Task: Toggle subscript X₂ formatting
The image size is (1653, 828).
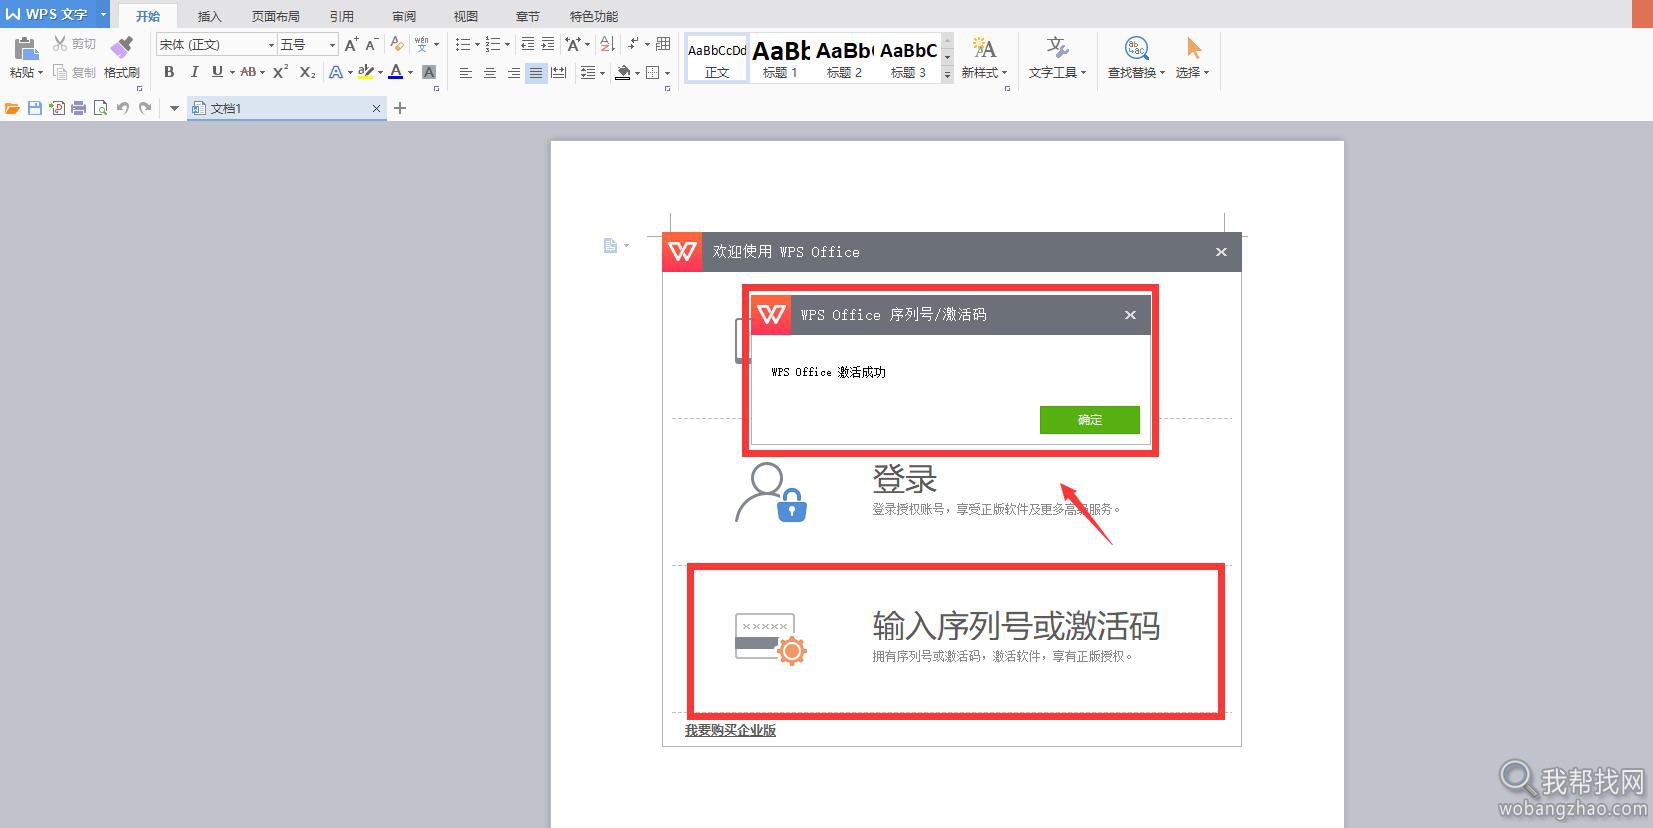Action: [x=307, y=72]
